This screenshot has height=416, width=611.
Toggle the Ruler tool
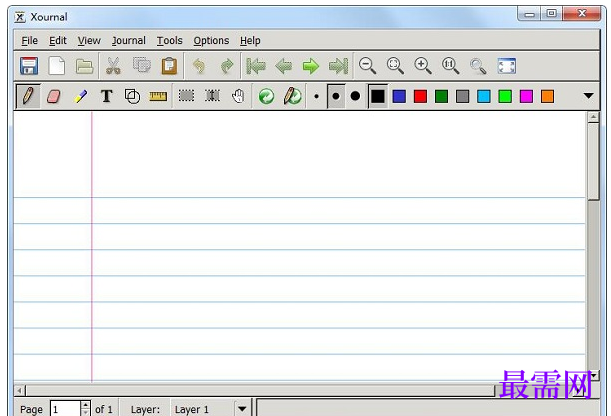pos(158,96)
